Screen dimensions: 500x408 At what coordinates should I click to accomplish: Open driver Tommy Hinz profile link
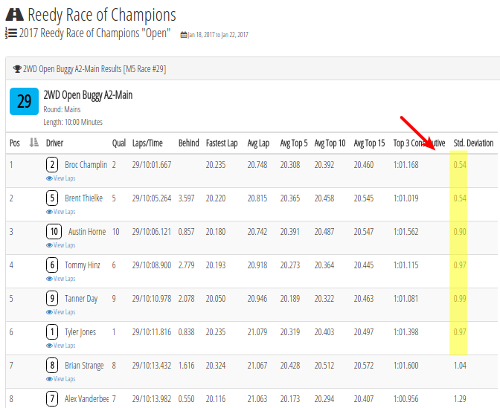(x=82, y=265)
